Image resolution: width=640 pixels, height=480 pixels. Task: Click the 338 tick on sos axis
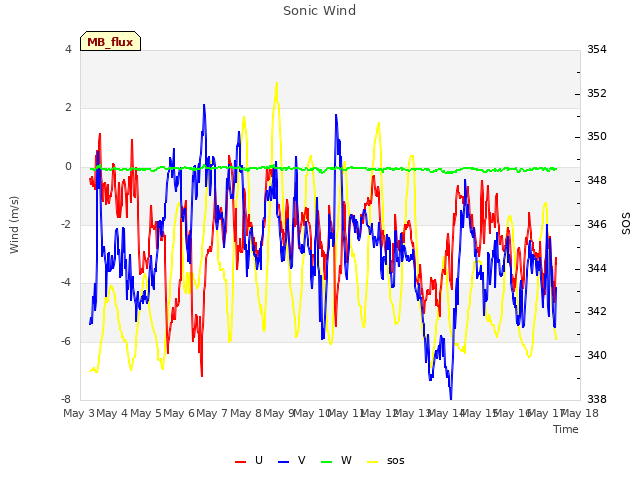[597, 399]
